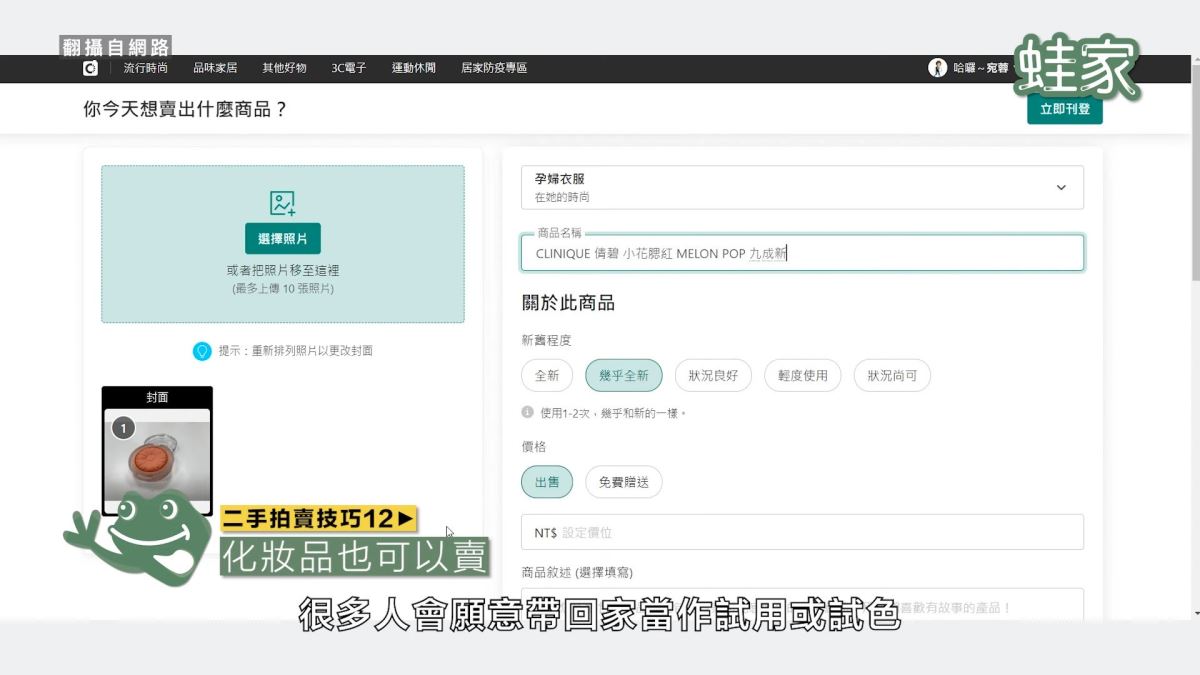This screenshot has height=675, width=1200.
Task: Select the 狀況良好 condition option
Action: coord(713,376)
